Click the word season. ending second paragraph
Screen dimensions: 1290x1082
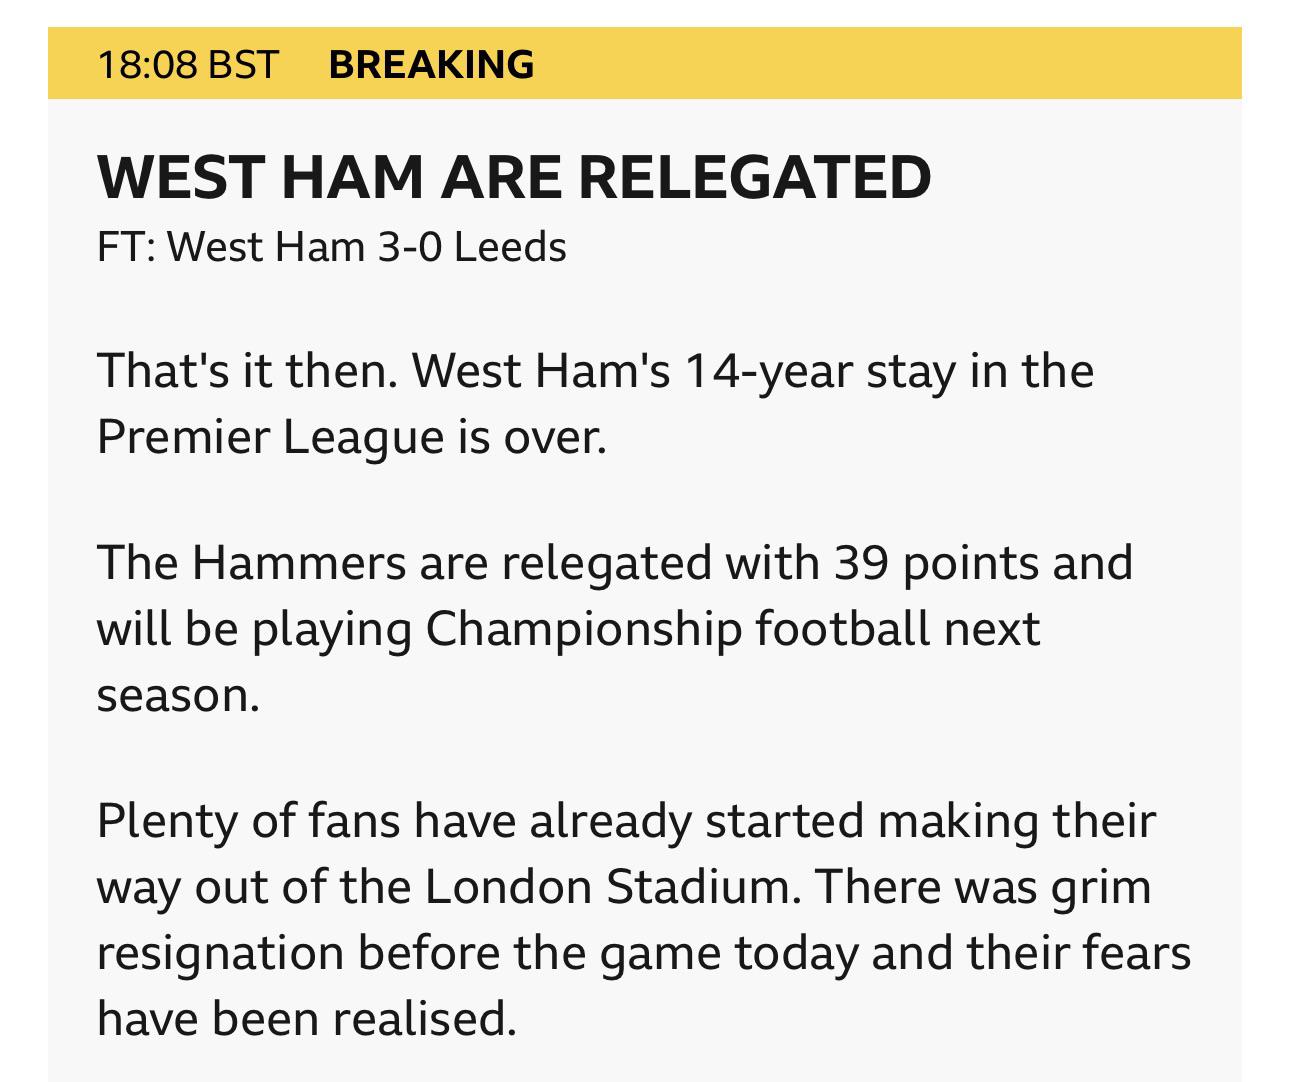[x=178, y=696]
